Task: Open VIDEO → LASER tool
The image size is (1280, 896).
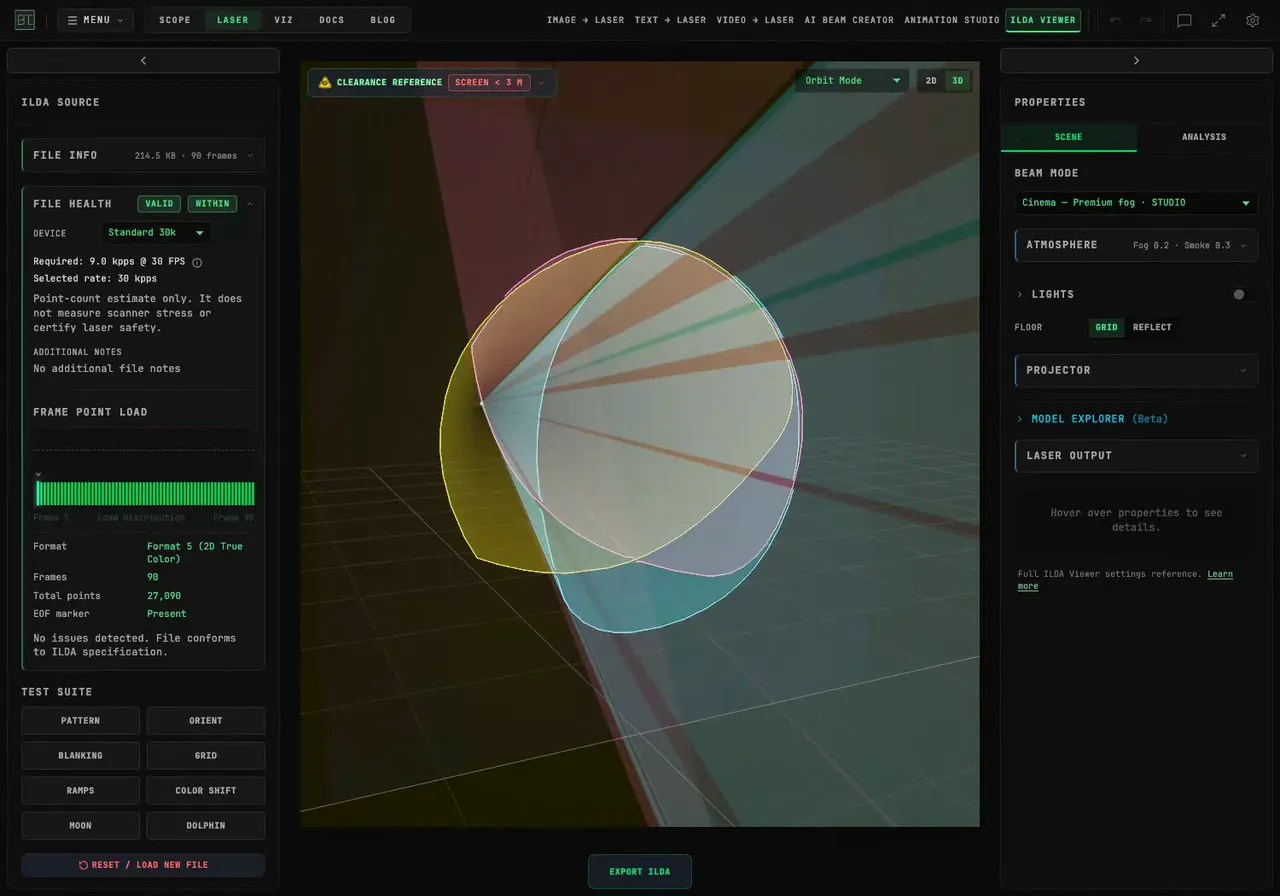Action: (755, 20)
